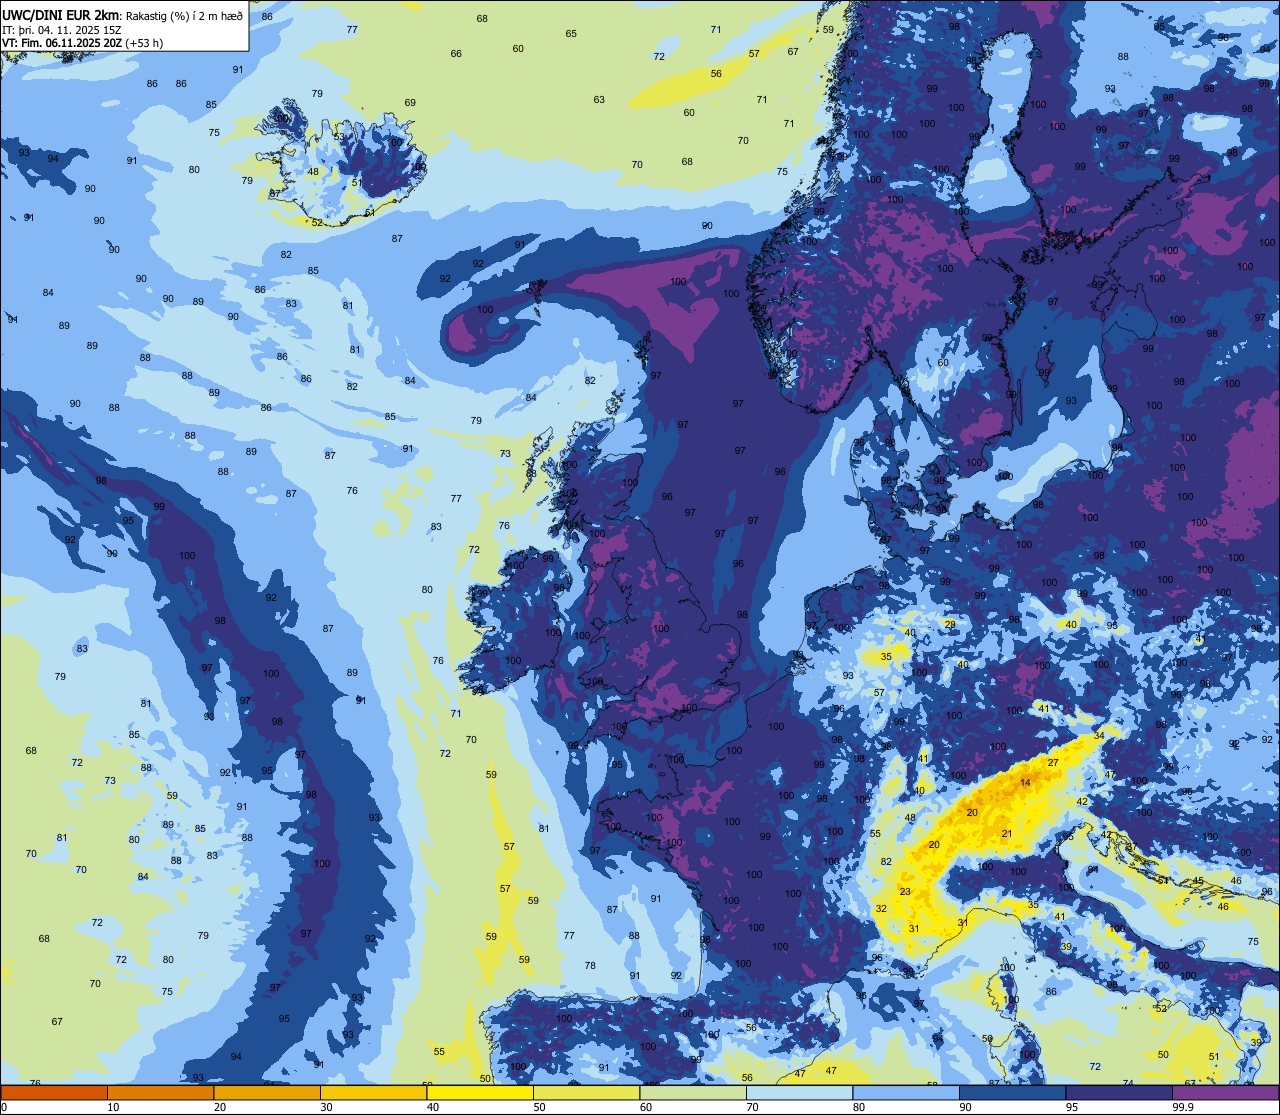Click the light blue 80–90 legend swatch
1280x1115 pixels.
pos(906,1093)
